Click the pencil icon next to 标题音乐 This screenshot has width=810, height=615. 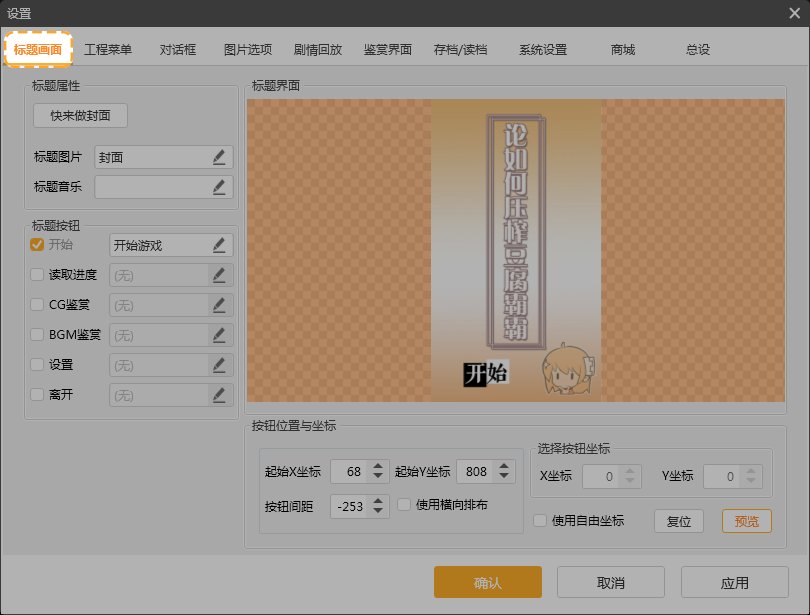pyautogui.click(x=219, y=187)
